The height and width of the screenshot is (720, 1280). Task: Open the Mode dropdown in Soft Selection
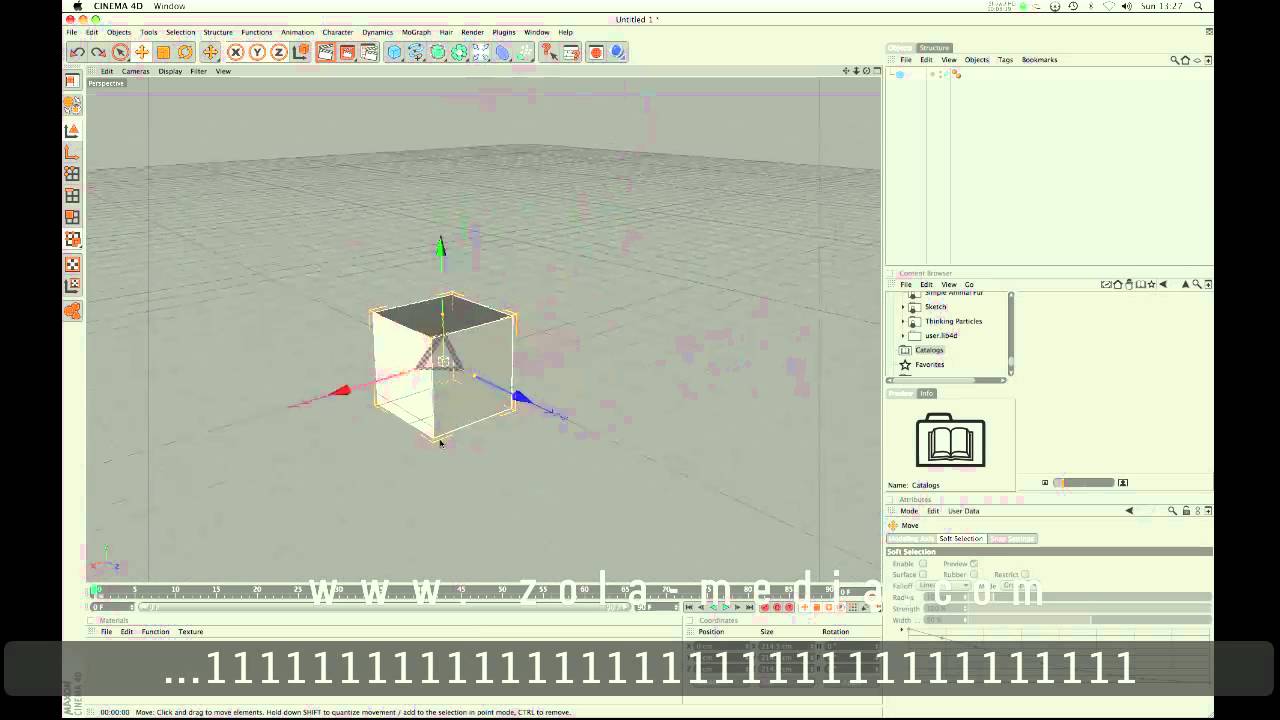click(1019, 586)
